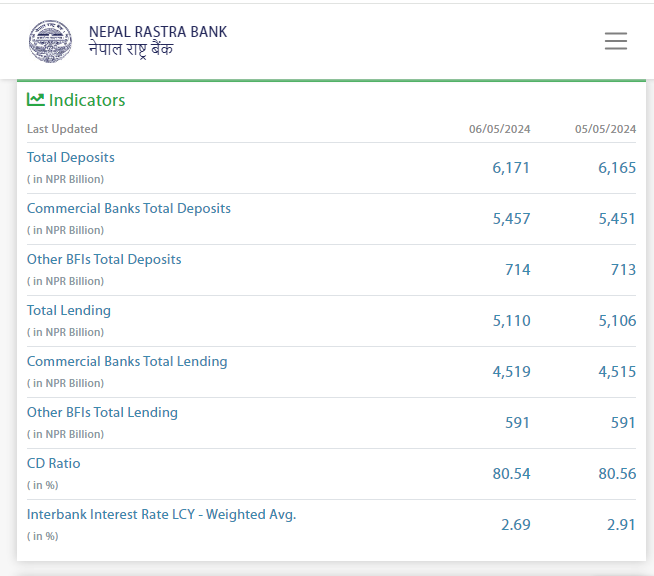Screen dimensions: 654x576
Task: Open the Total Deposits indicator
Action: [x=71, y=157]
